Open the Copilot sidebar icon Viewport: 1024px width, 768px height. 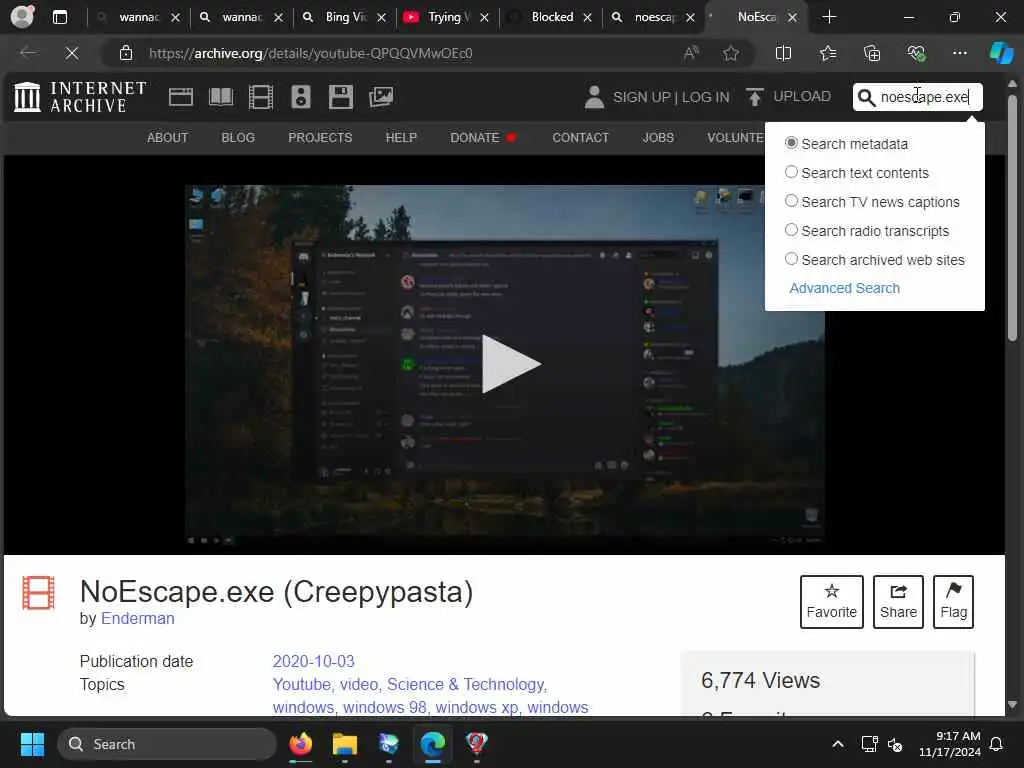[x=1001, y=53]
